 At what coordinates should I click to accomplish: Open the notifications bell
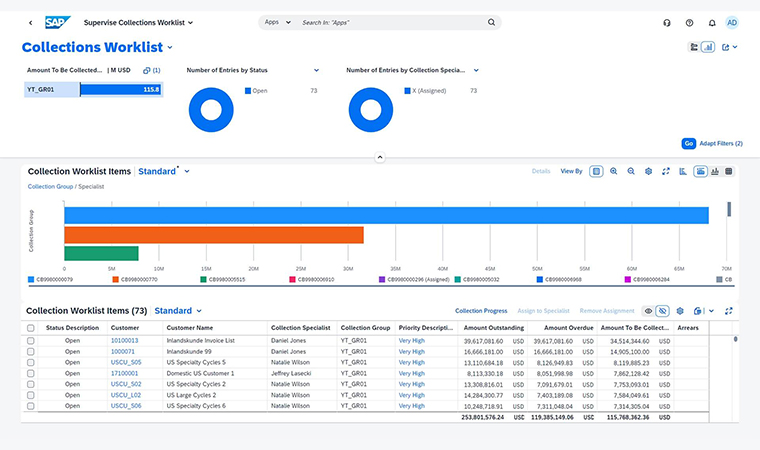point(711,22)
